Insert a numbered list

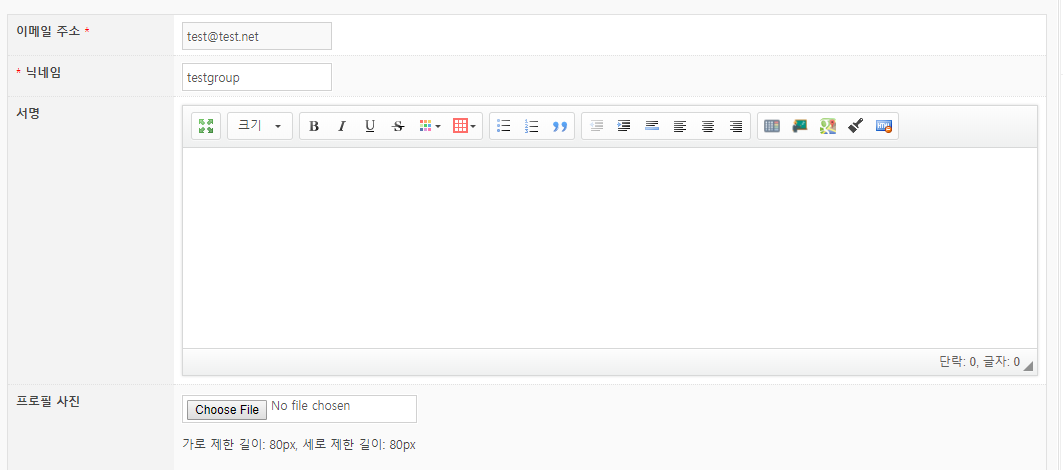pos(532,126)
